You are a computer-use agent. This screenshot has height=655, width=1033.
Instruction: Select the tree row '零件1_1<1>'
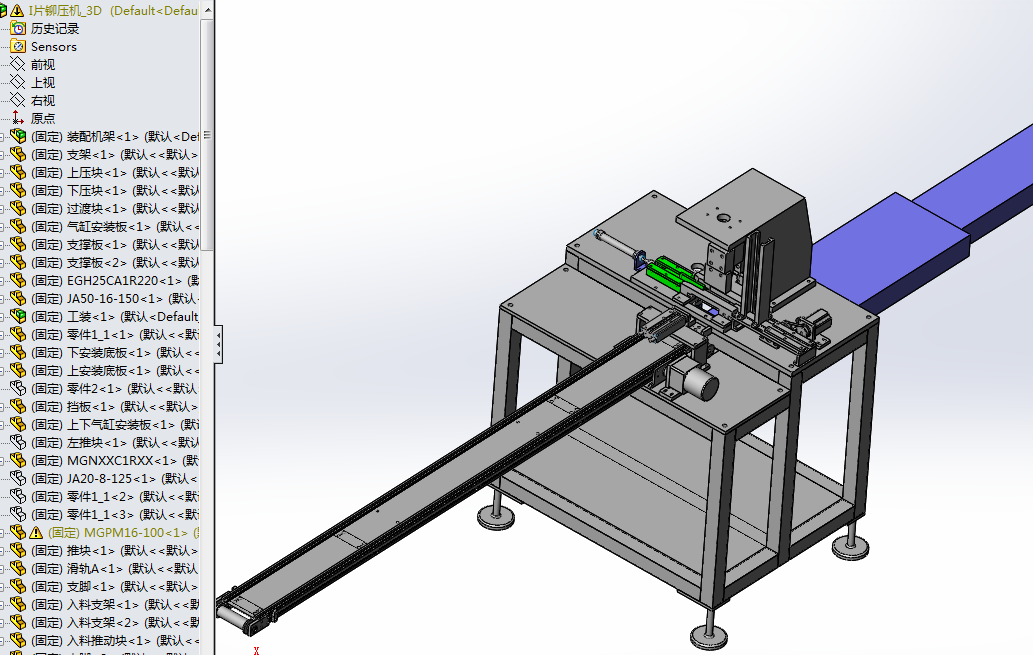pos(100,334)
